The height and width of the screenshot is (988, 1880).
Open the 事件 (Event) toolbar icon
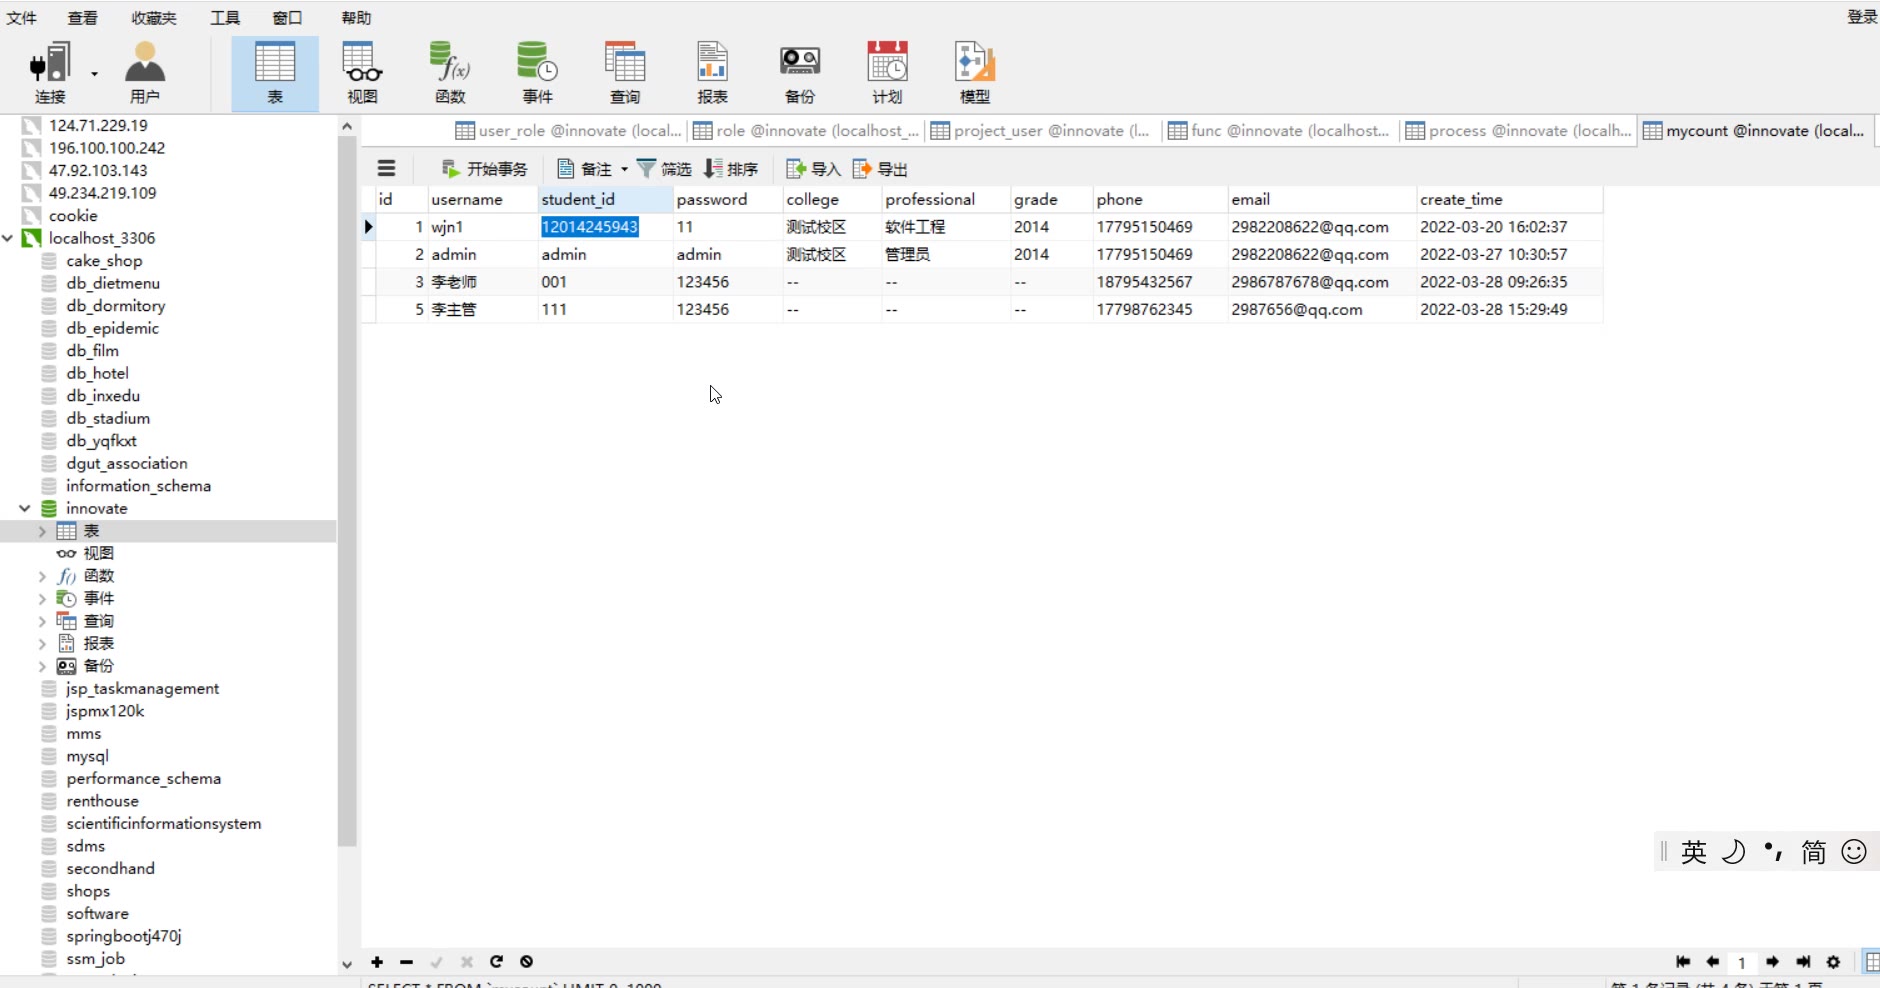click(x=537, y=73)
